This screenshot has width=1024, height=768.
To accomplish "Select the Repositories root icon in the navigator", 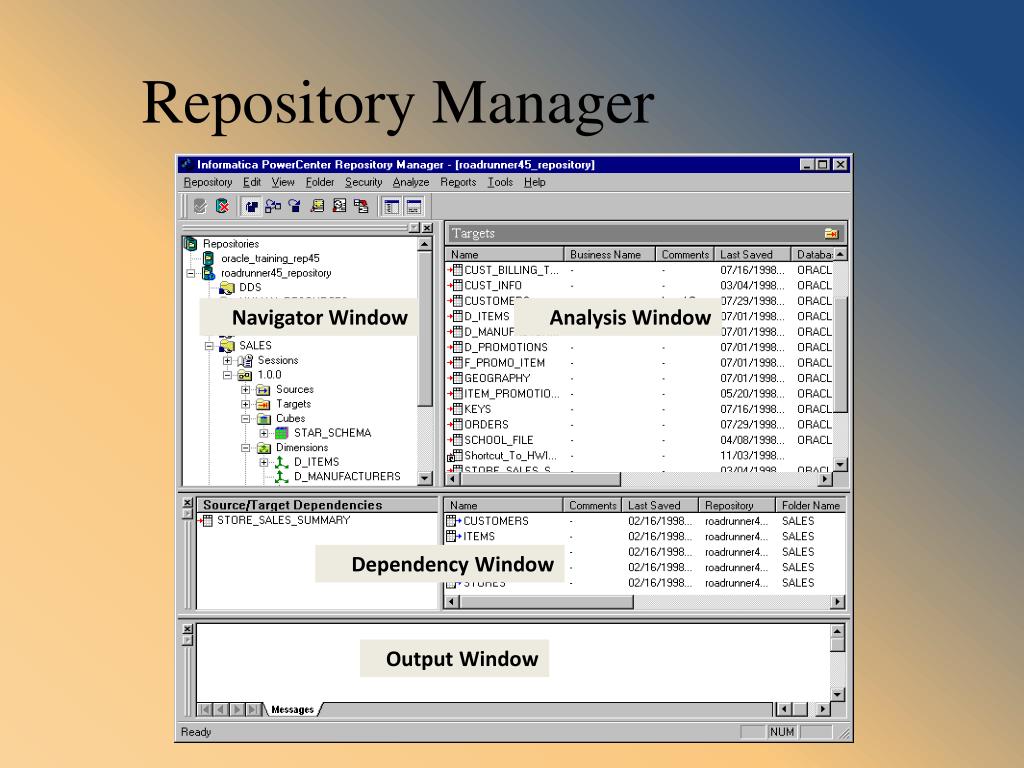I will 191,244.
